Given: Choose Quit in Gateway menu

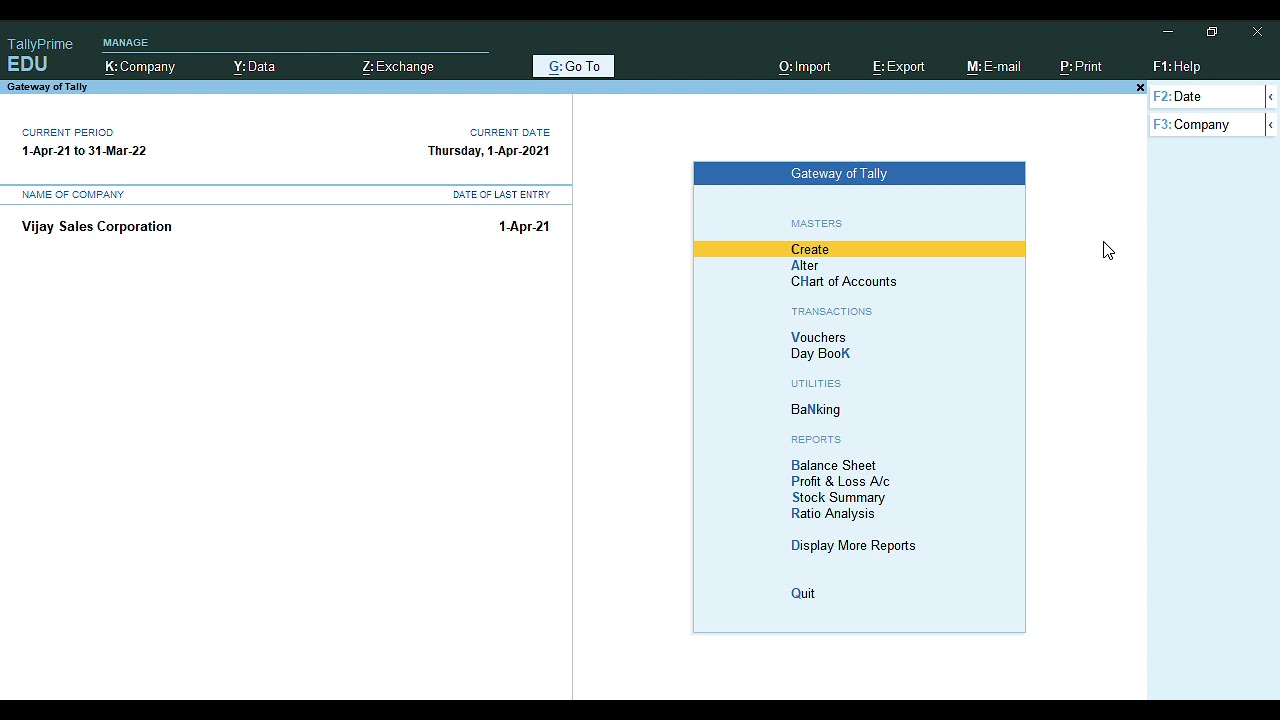Looking at the screenshot, I should point(803,594).
